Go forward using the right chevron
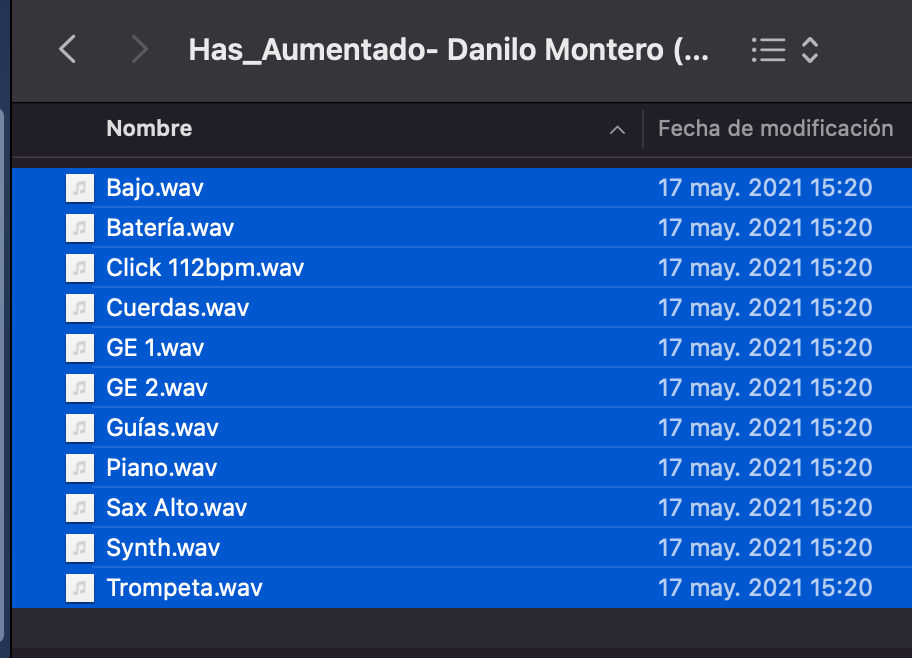The image size is (912, 658). [x=140, y=49]
